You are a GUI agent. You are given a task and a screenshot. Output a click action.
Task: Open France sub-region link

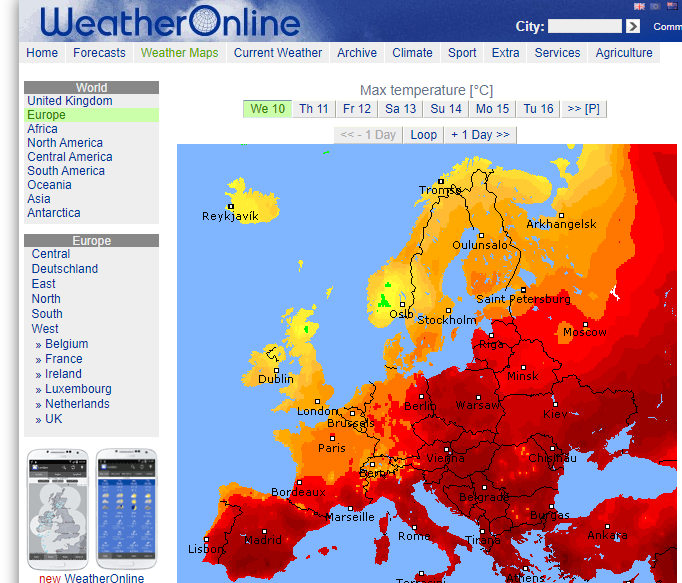[64, 359]
